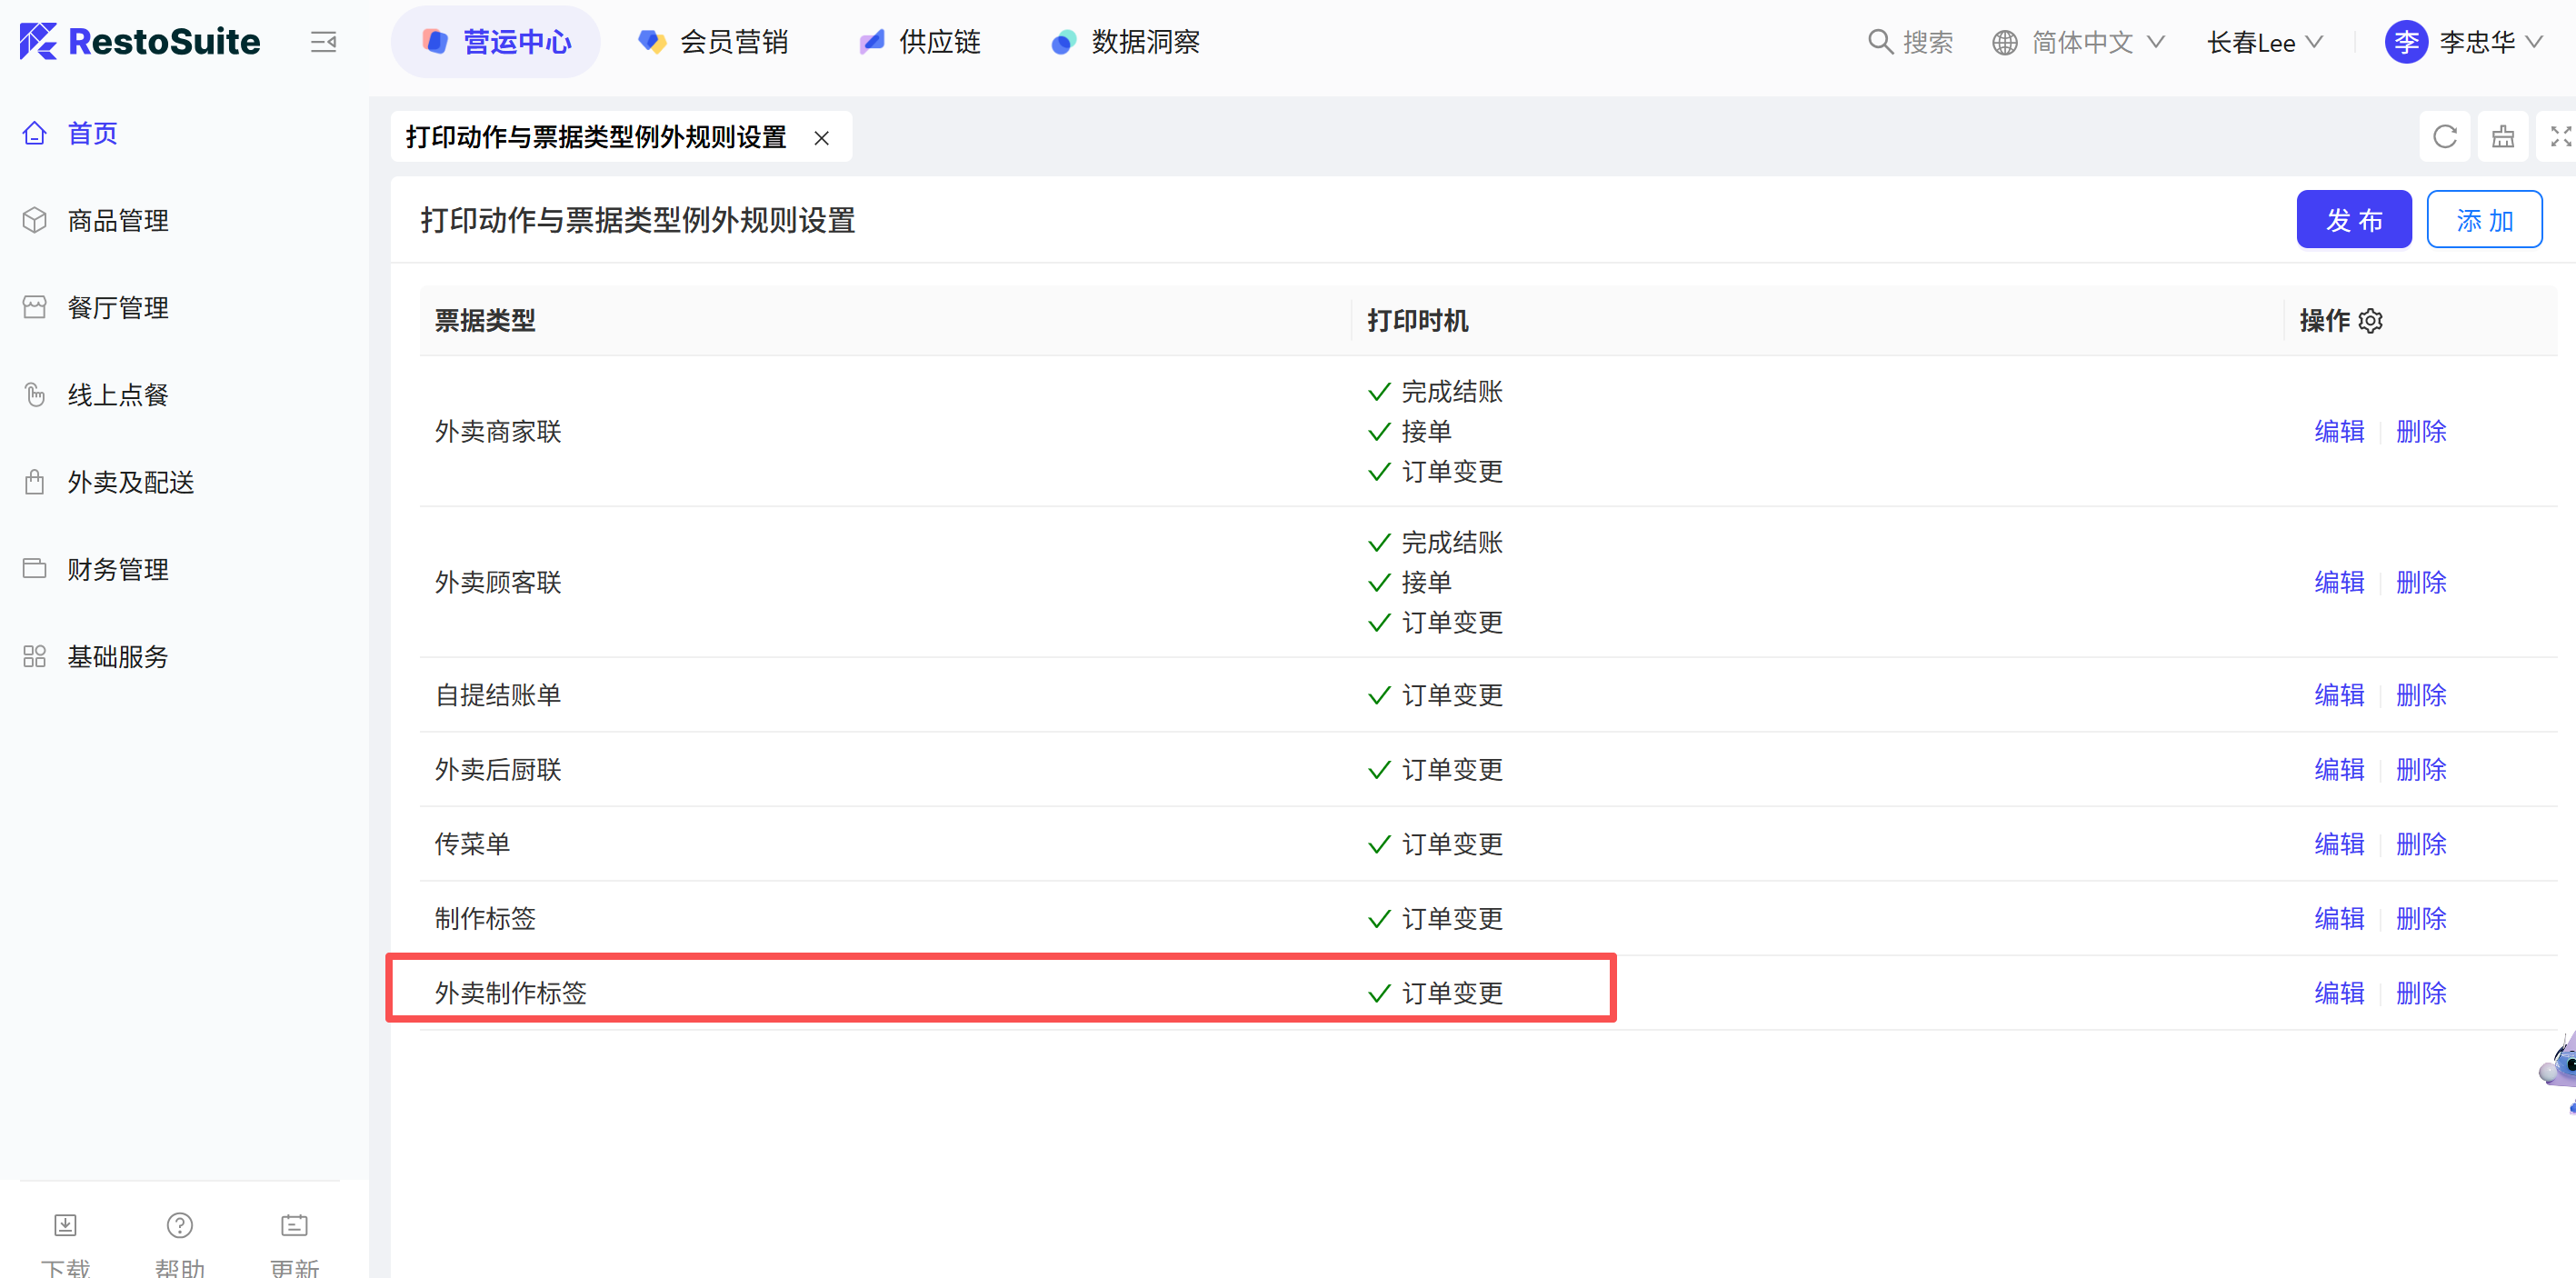Click the search magnifier icon
Viewport: 2576px width, 1278px height.
1880,42
